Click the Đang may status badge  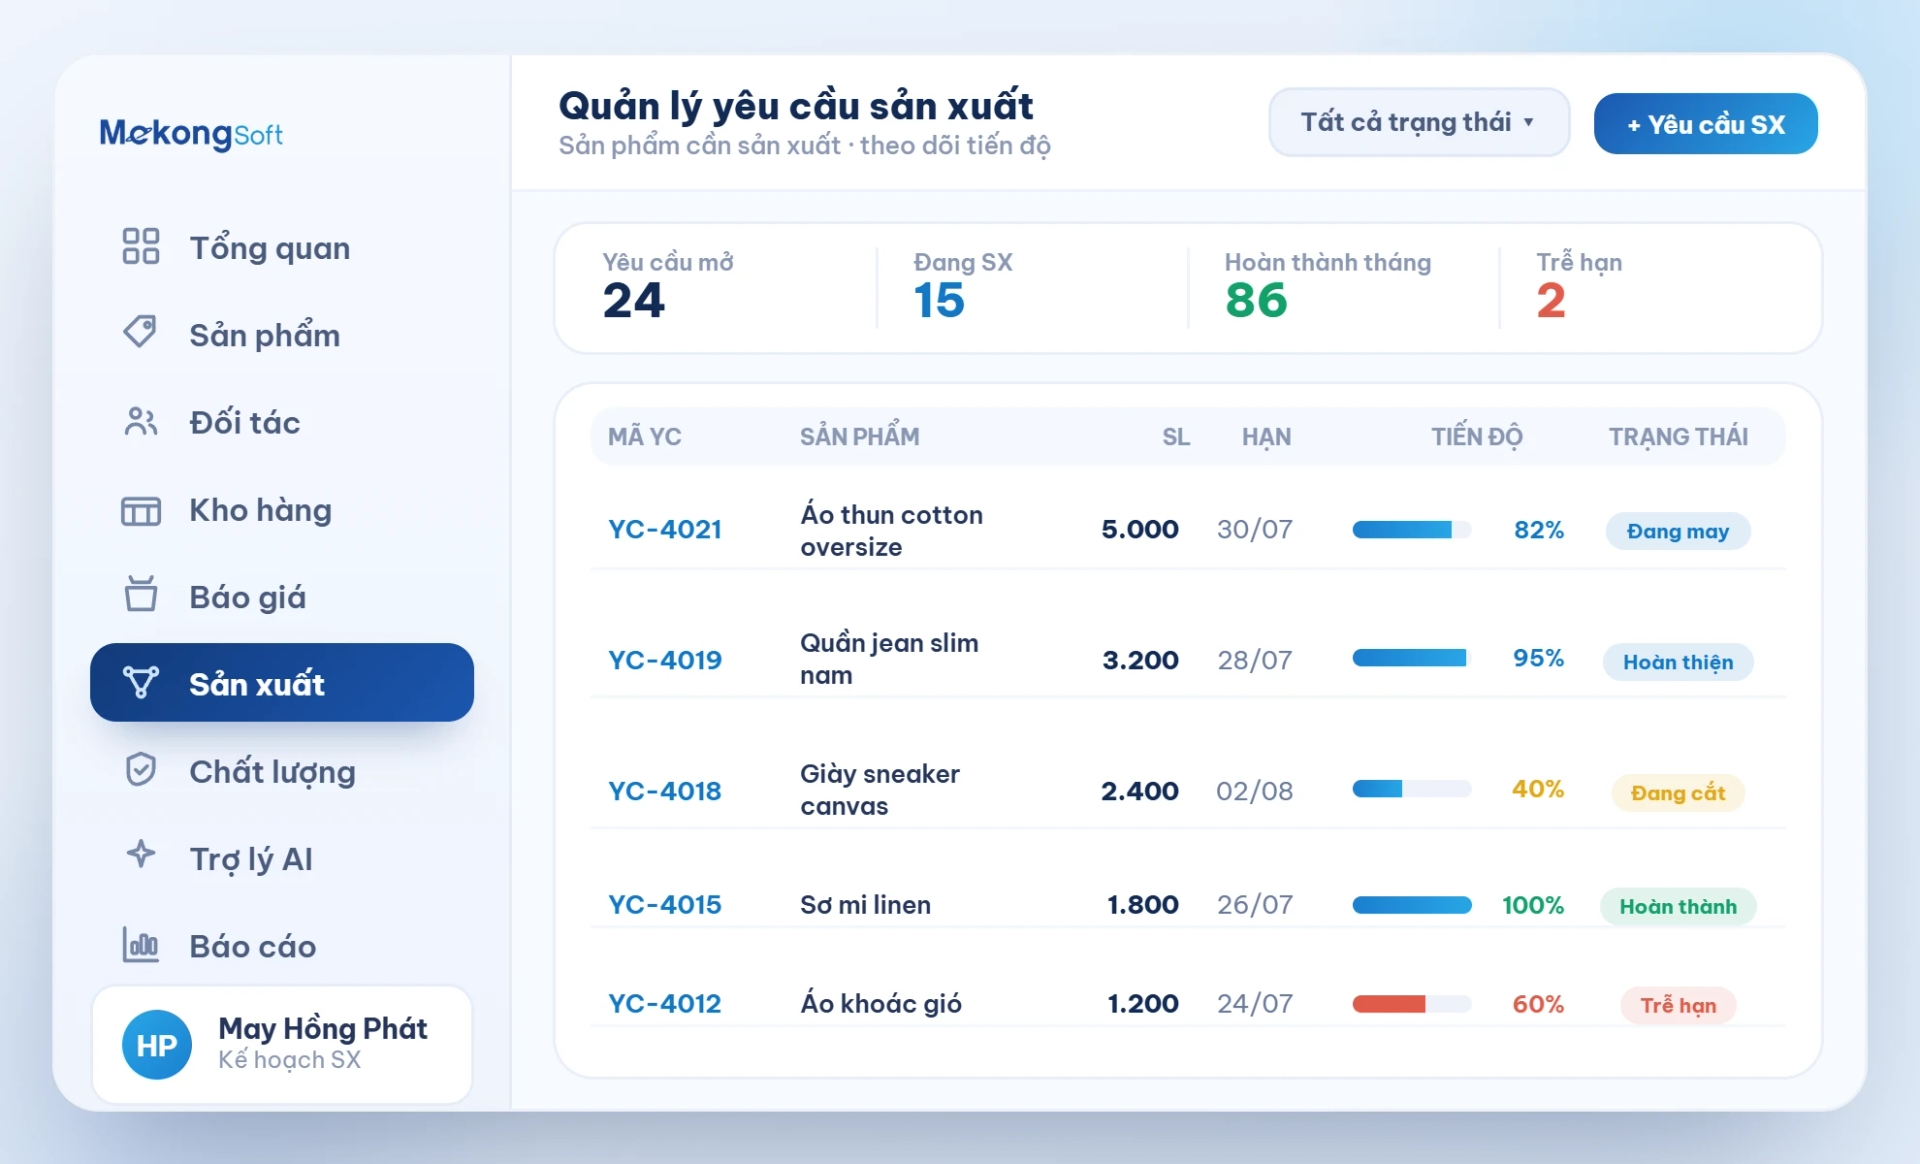(x=1677, y=531)
